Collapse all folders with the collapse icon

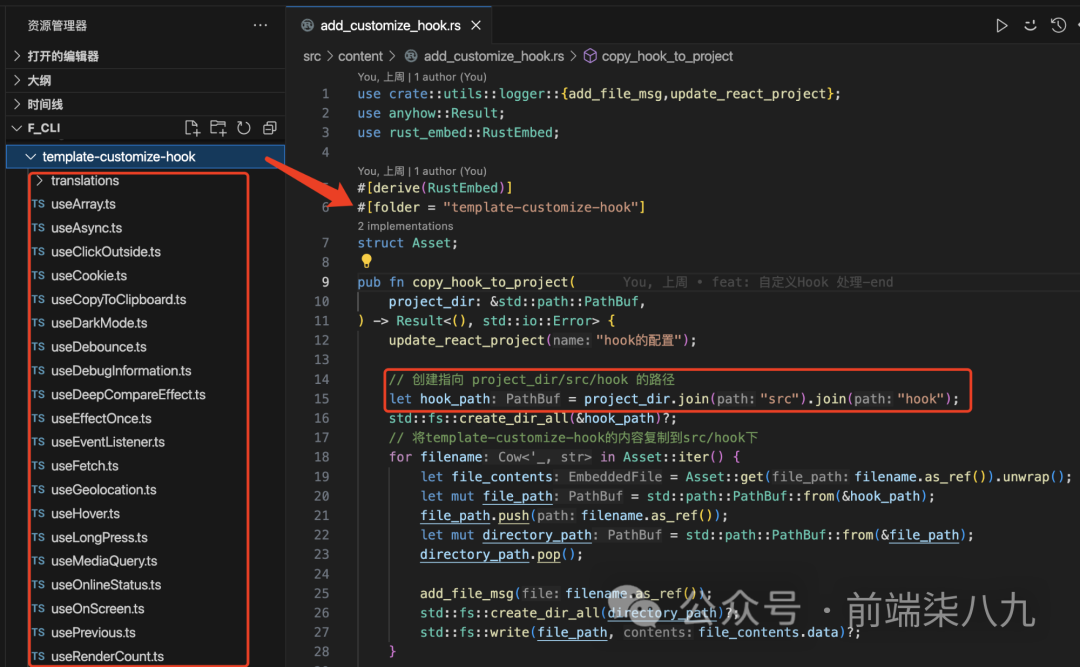point(269,128)
